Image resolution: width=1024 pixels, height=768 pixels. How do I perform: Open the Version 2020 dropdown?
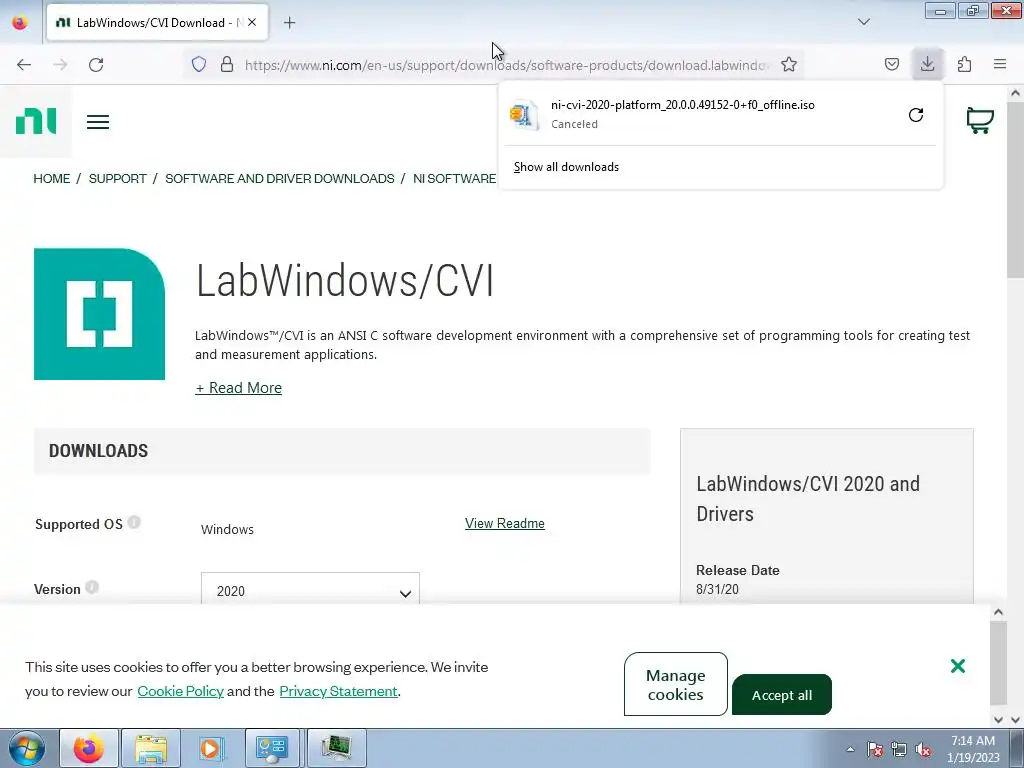[310, 589]
